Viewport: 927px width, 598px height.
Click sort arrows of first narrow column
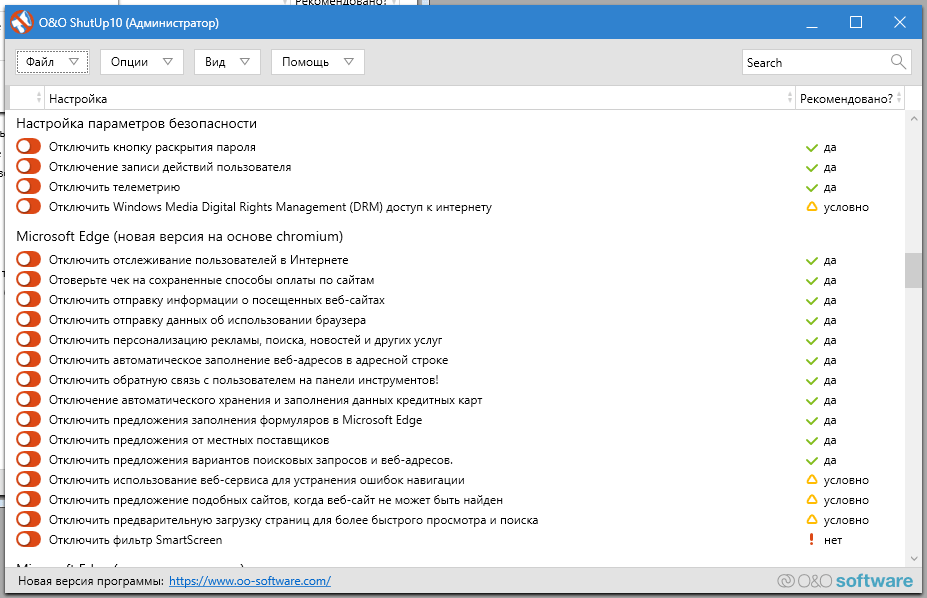(x=39, y=98)
